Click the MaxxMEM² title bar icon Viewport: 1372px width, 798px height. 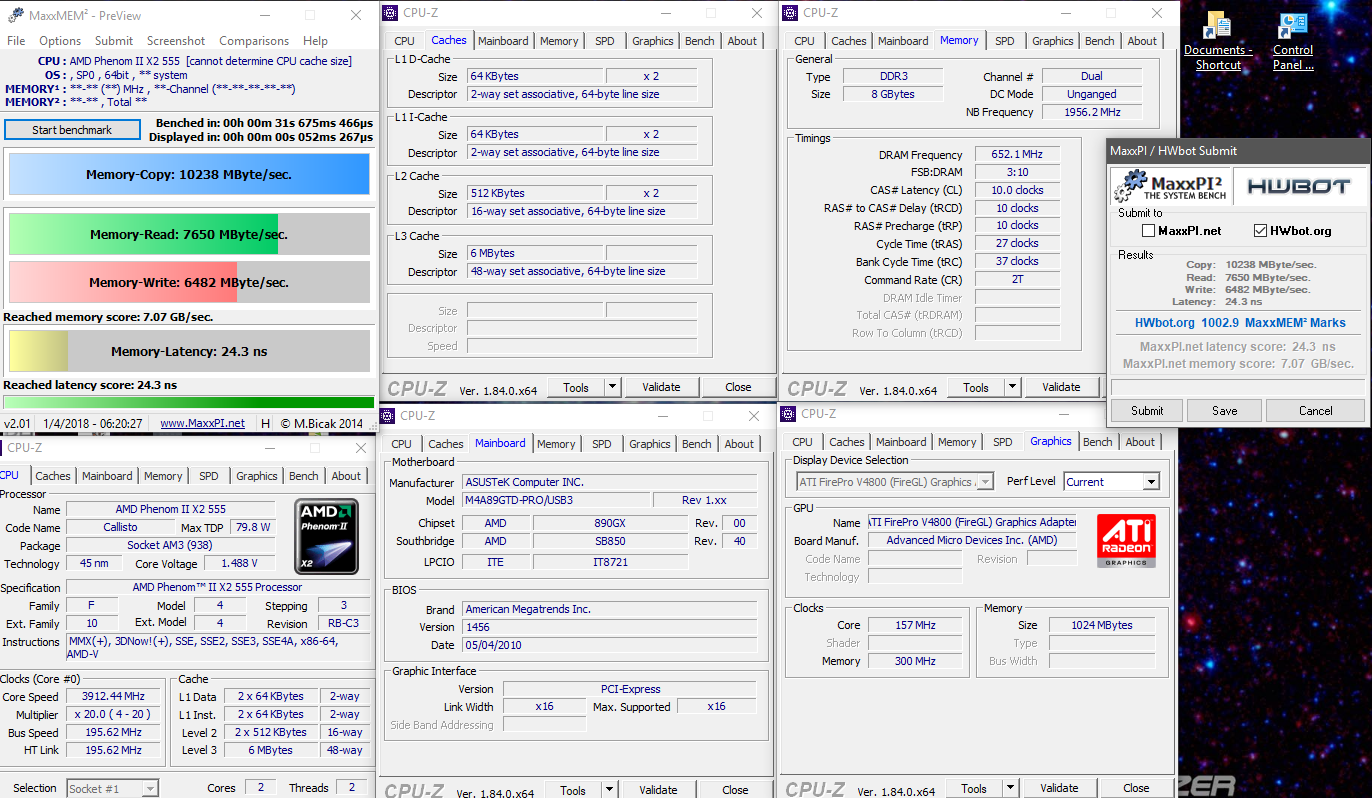17,15
